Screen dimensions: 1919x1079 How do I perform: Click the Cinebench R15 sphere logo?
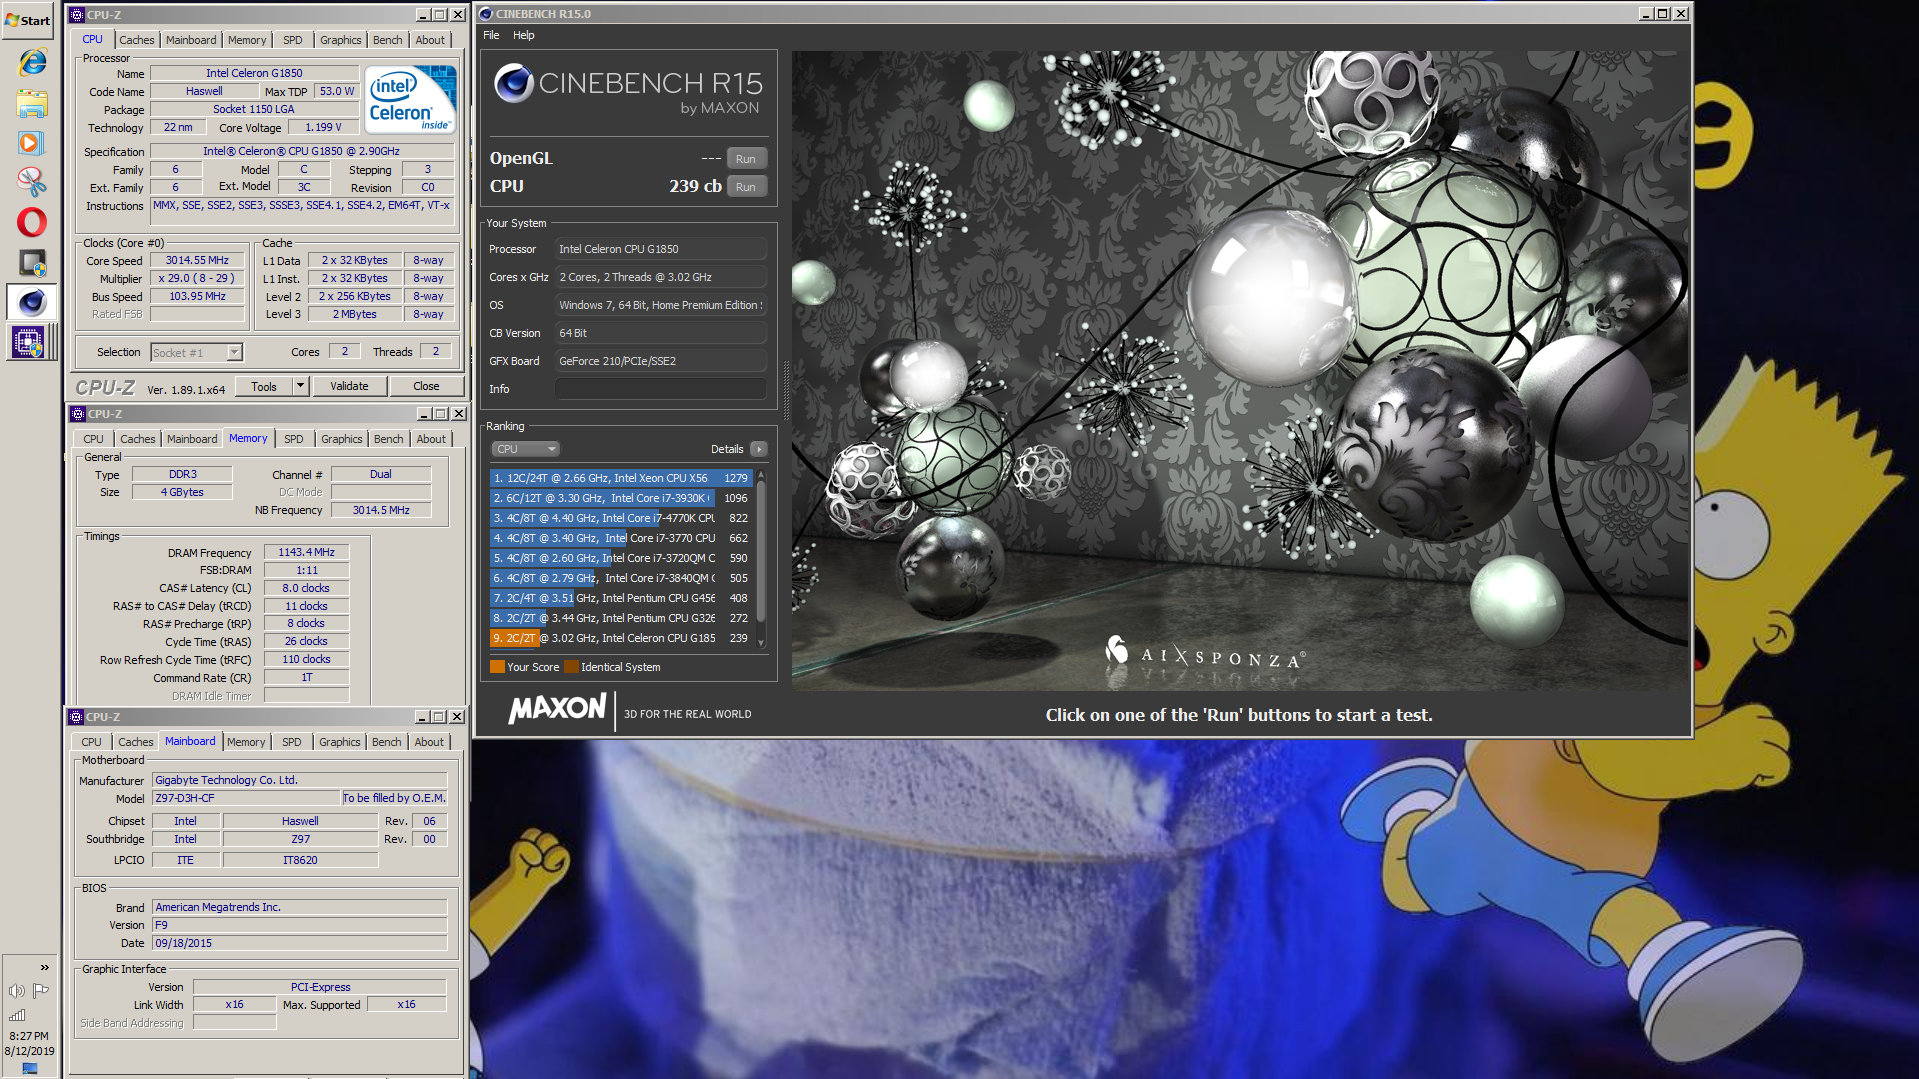pos(514,84)
